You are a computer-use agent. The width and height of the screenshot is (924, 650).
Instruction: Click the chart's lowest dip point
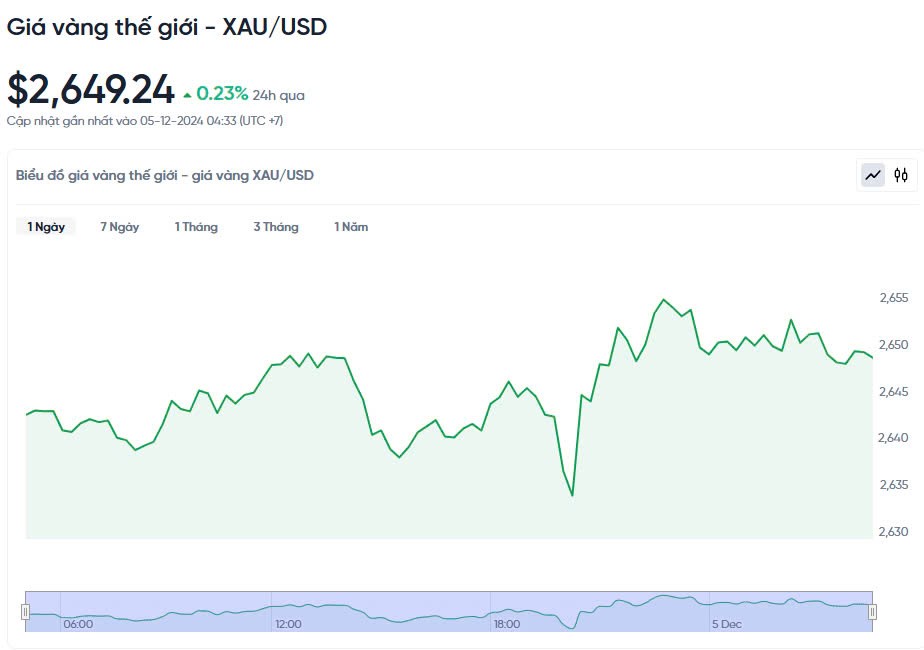[x=572, y=495]
